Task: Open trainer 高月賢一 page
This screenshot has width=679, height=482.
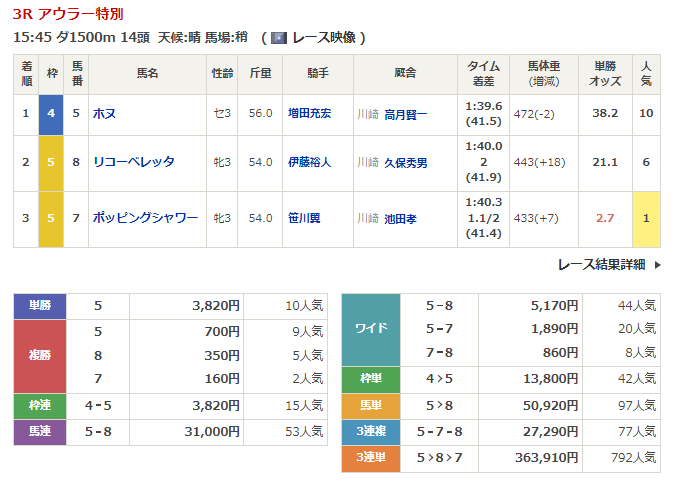Action: click(x=405, y=115)
